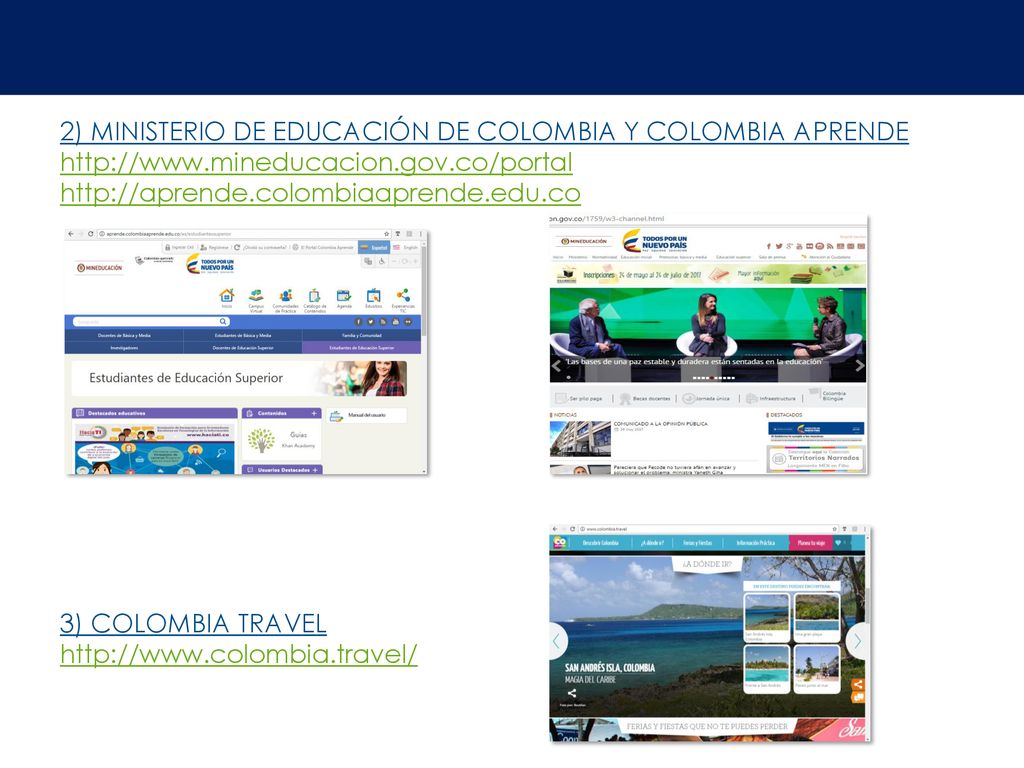Open Colombia Bilingüe shortcut
This screenshot has width=1024, height=768.
[x=827, y=395]
